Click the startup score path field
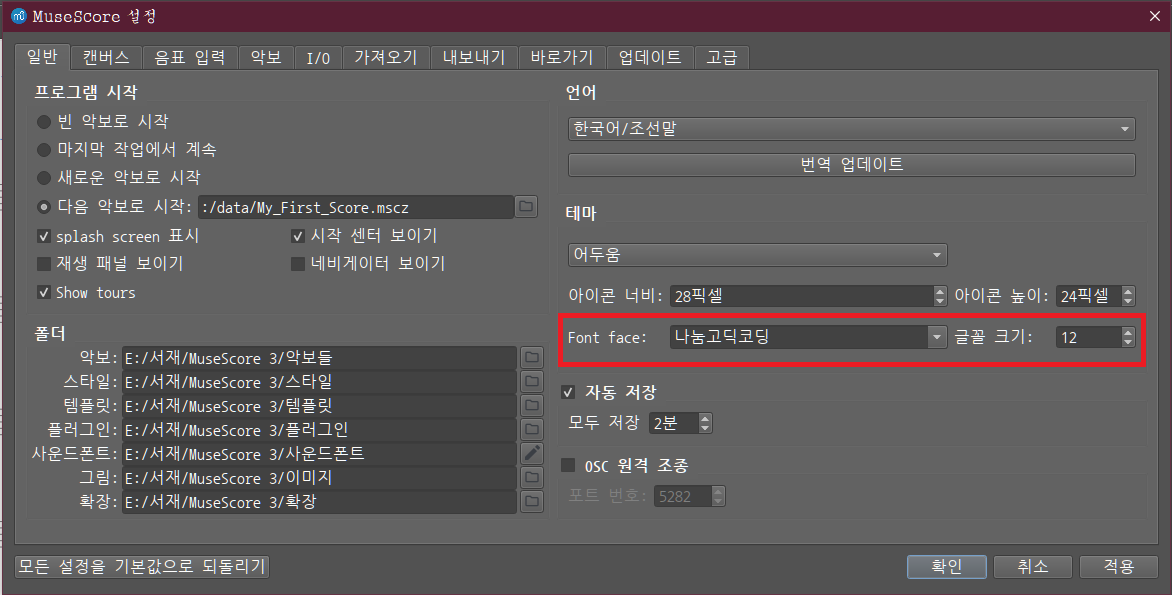This screenshot has height=595, width=1172. 356,207
